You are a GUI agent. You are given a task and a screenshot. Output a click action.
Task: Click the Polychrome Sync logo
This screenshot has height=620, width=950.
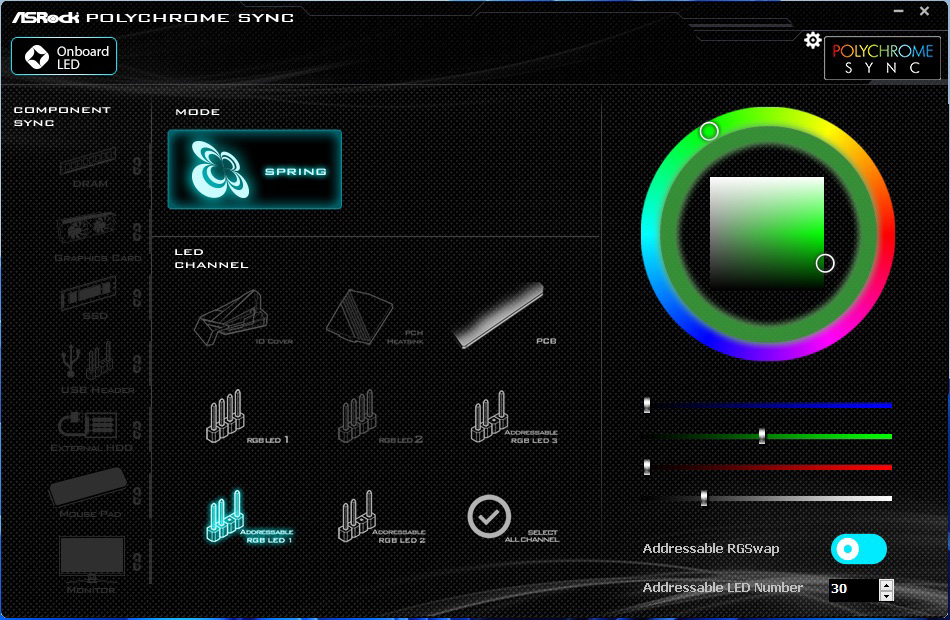[x=882, y=58]
